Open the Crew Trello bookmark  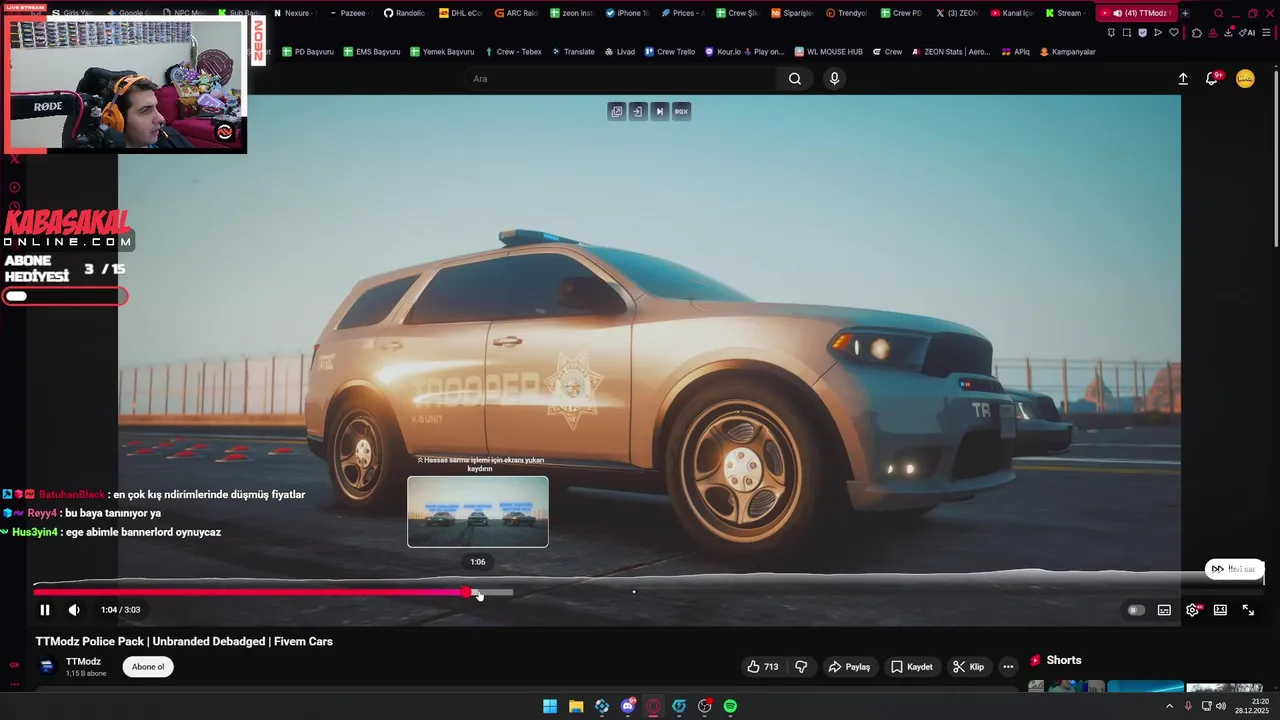670,52
